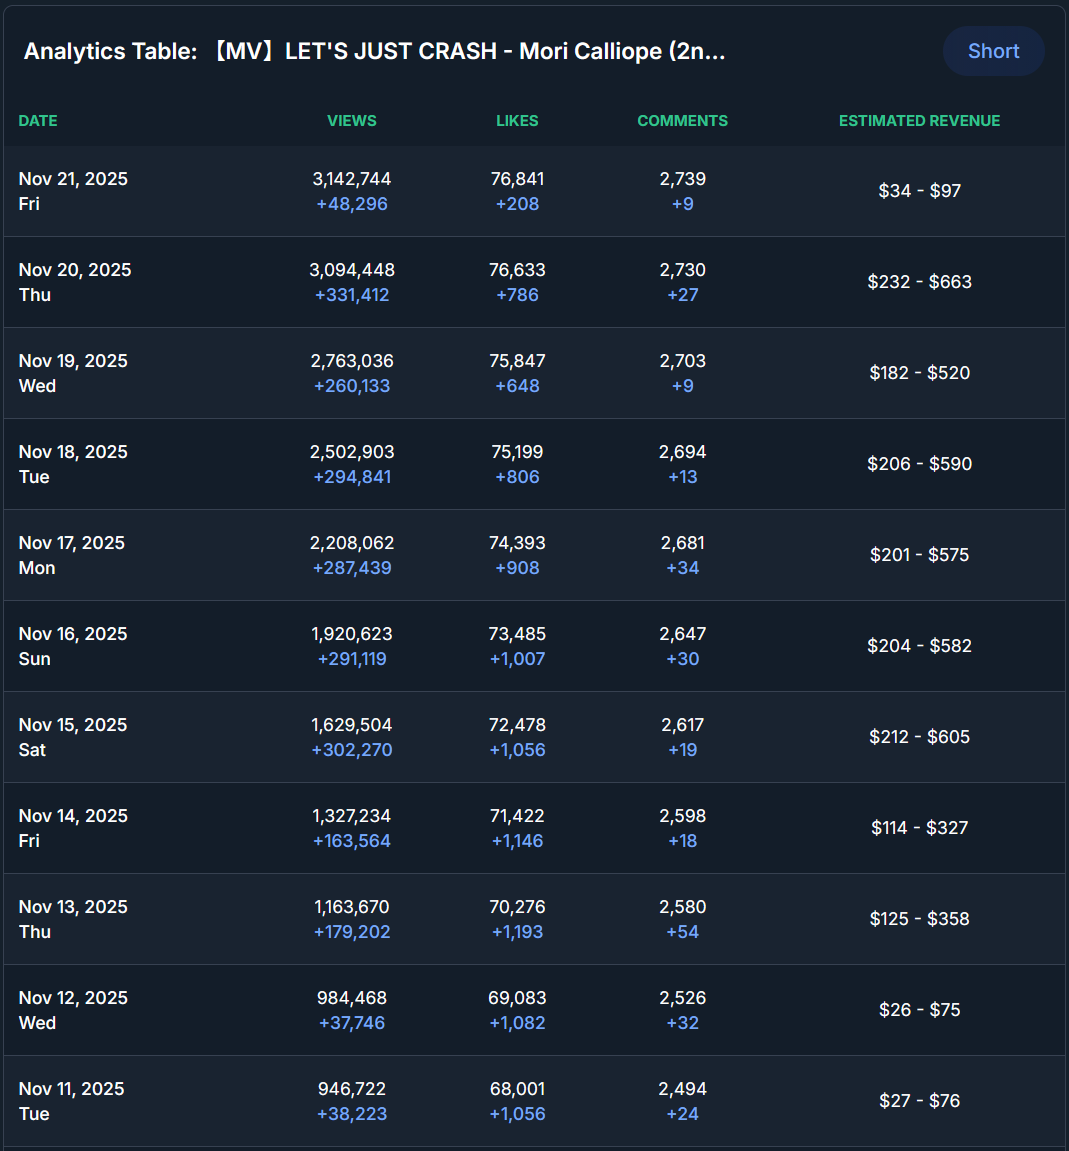This screenshot has height=1151, width=1069.
Task: Click revenue estimate $34 - $97
Action: pos(919,191)
